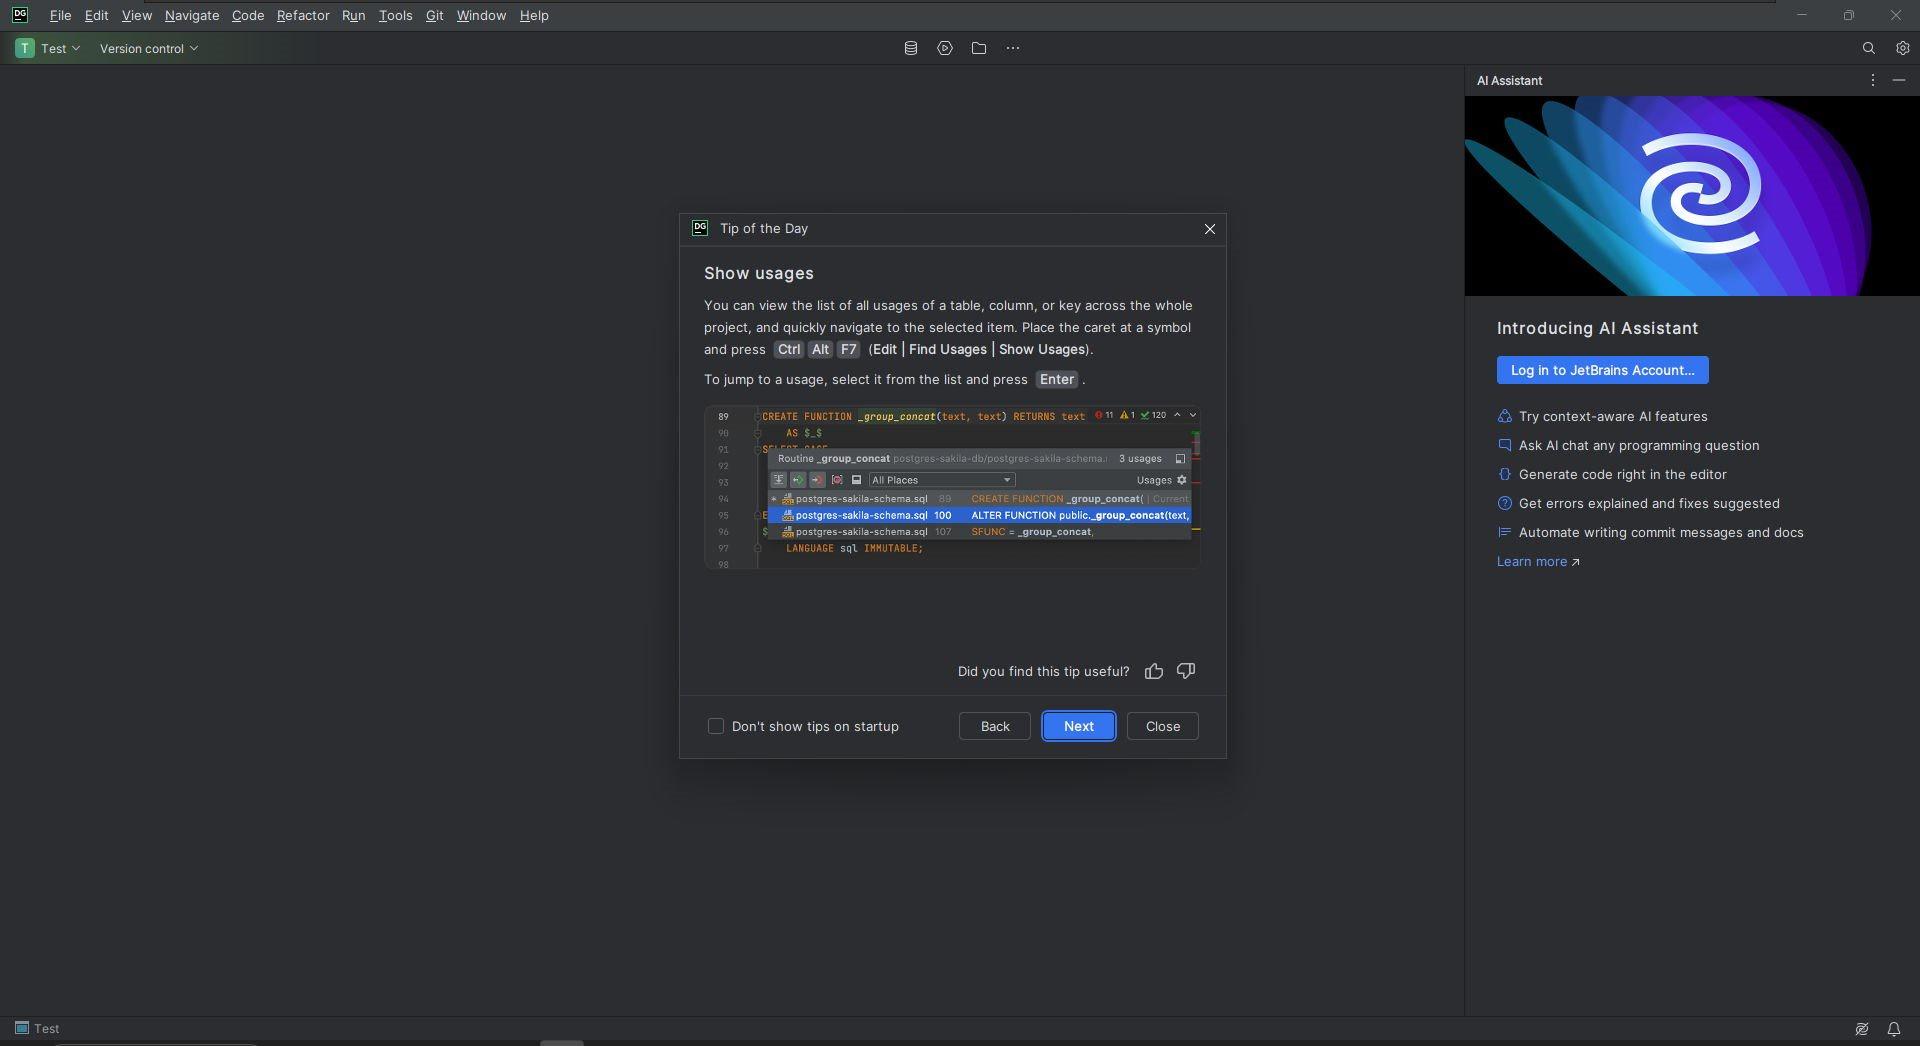This screenshot has height=1046, width=1920.
Task: Open IDE settings gear icon
Action: 1902,48
